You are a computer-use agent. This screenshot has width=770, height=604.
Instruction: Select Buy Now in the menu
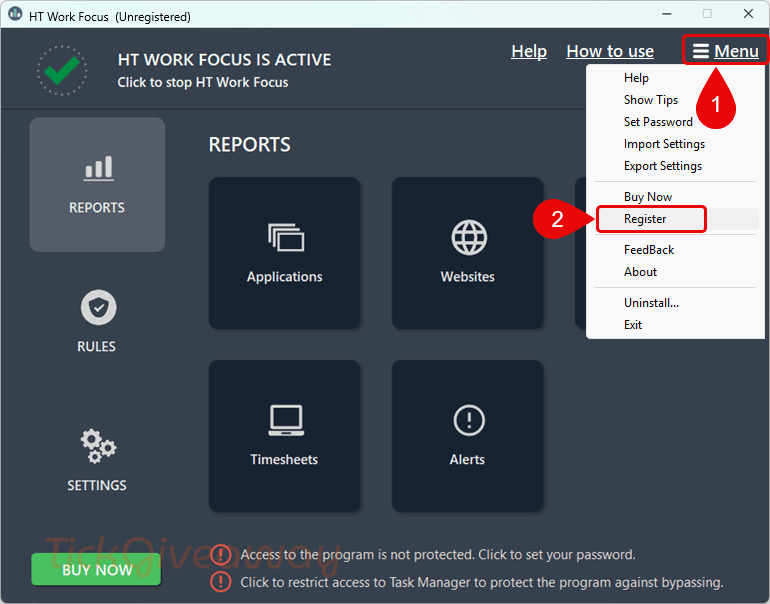point(648,197)
